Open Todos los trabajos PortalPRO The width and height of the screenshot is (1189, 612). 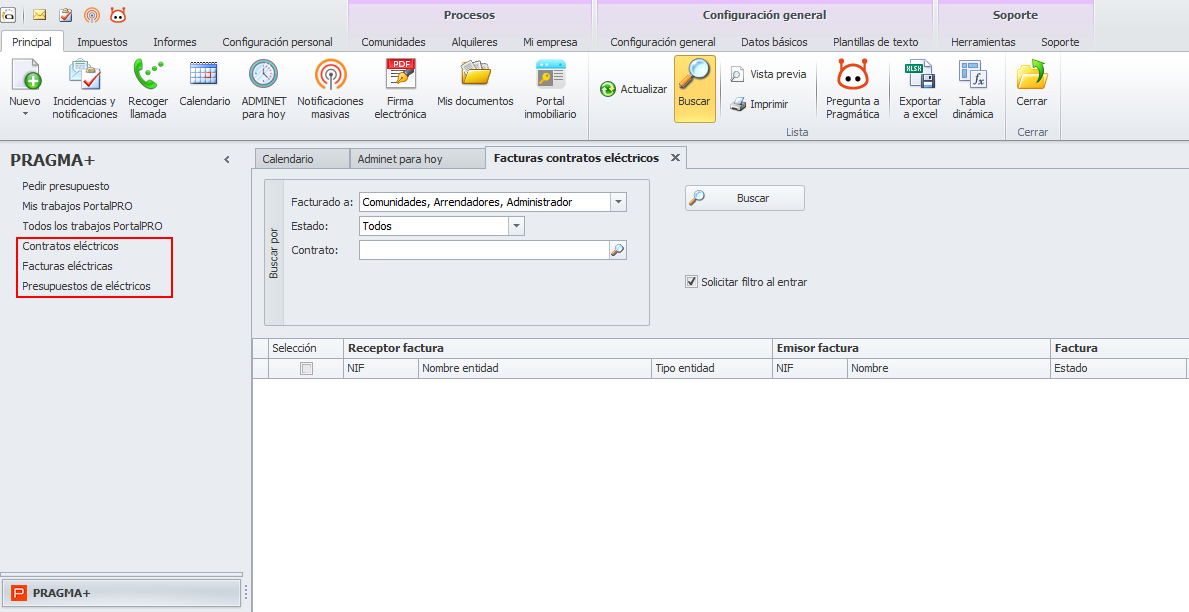[93, 226]
